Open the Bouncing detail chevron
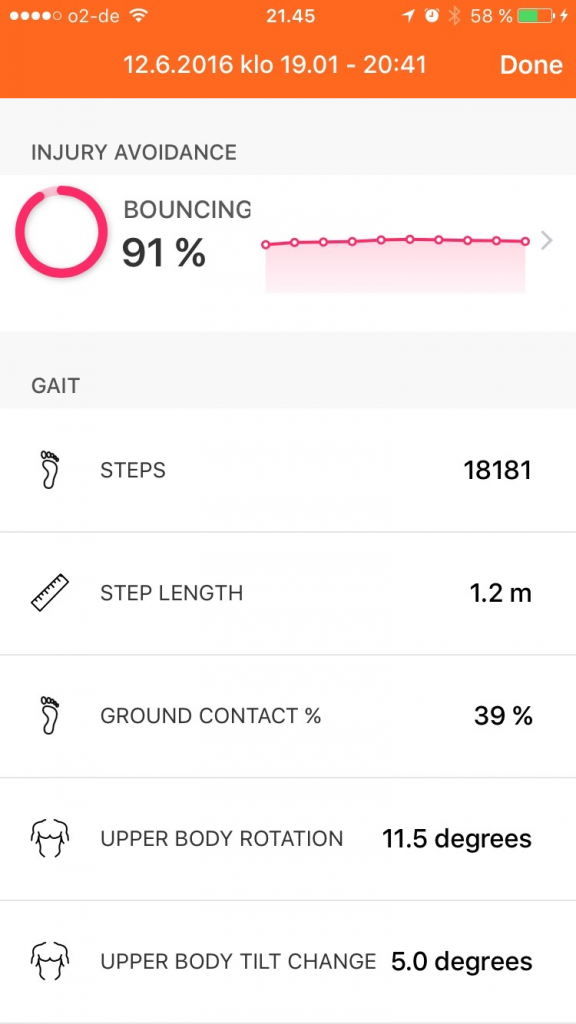576x1024 pixels. pyautogui.click(x=547, y=241)
